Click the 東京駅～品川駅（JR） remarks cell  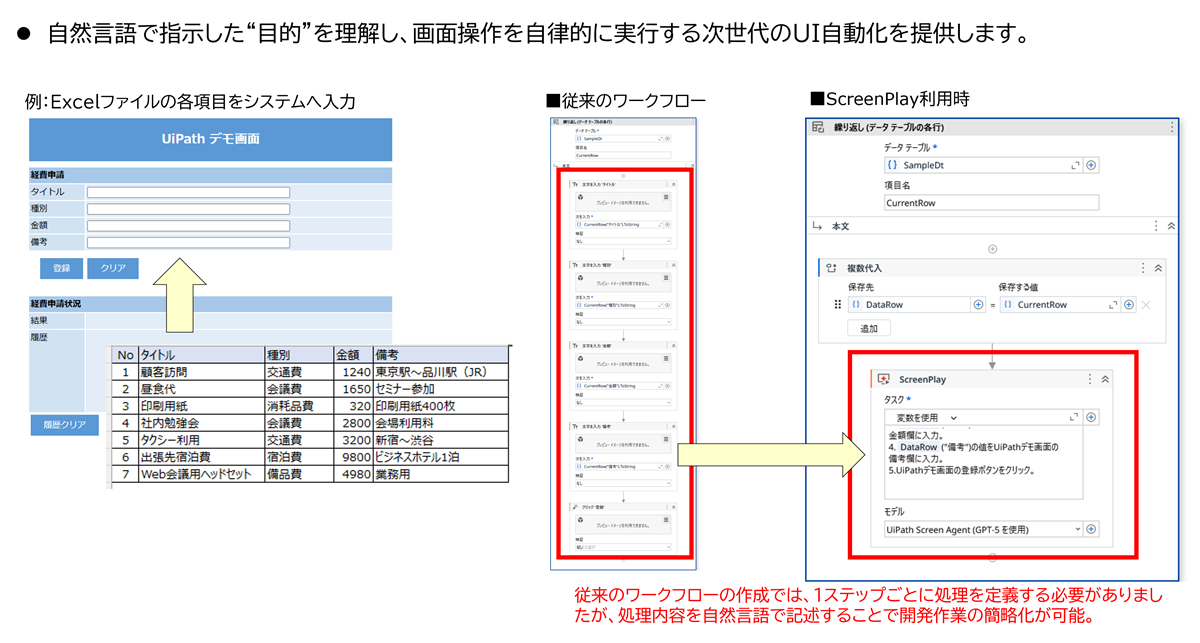pyautogui.click(x=442, y=372)
